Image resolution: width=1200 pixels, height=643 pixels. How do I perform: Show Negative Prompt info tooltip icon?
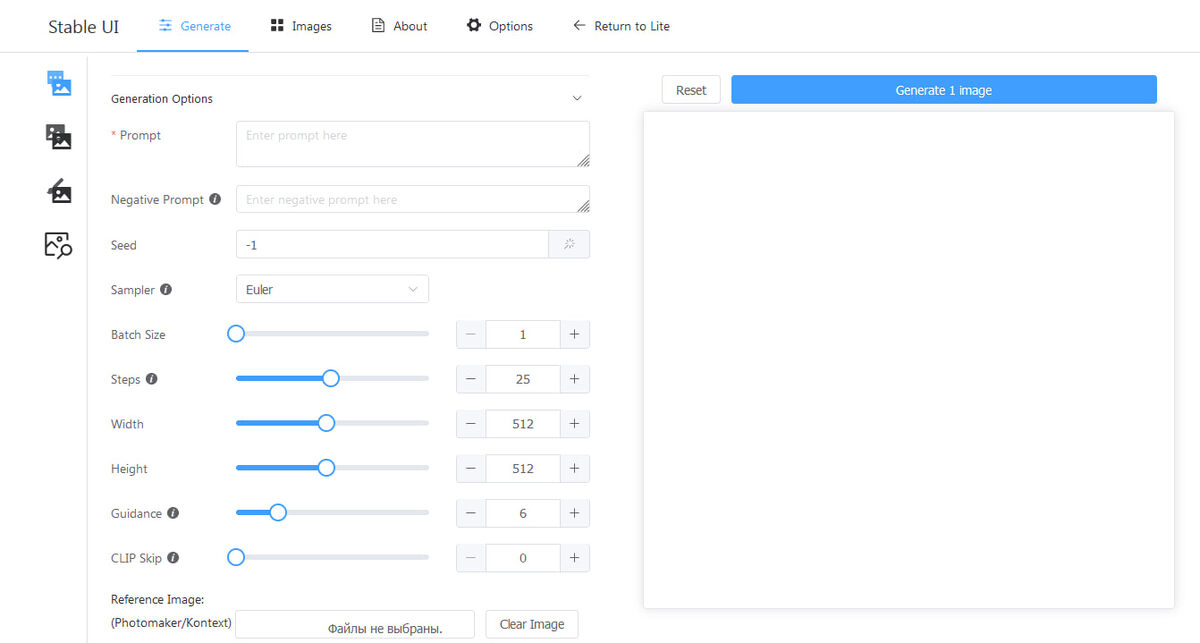click(x=215, y=199)
